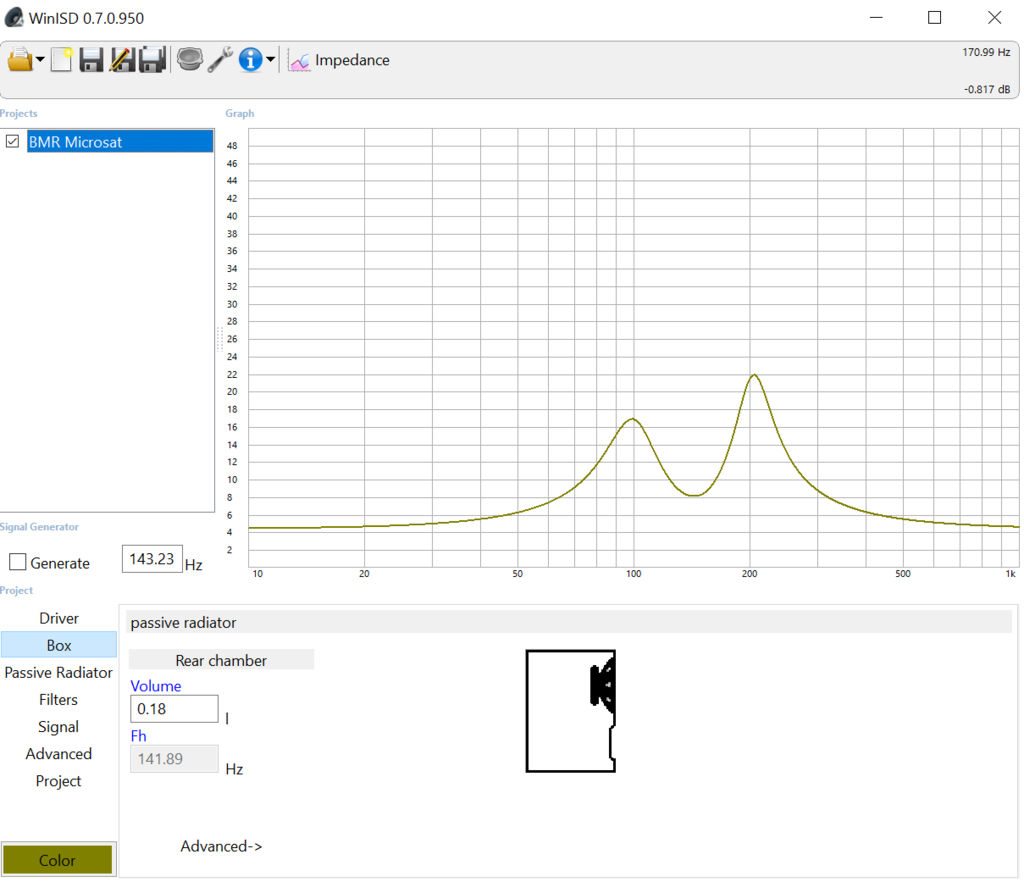Click the -0.817 dB cursor readout
This screenshot has height=882, width=1024.
tap(987, 89)
